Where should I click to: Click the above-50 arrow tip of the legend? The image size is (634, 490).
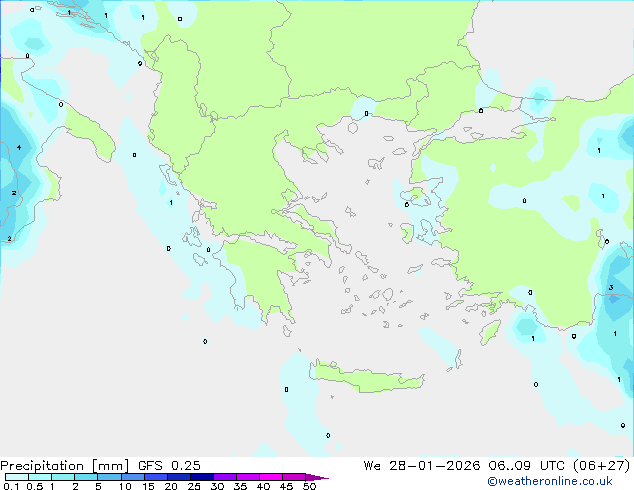tap(317, 477)
